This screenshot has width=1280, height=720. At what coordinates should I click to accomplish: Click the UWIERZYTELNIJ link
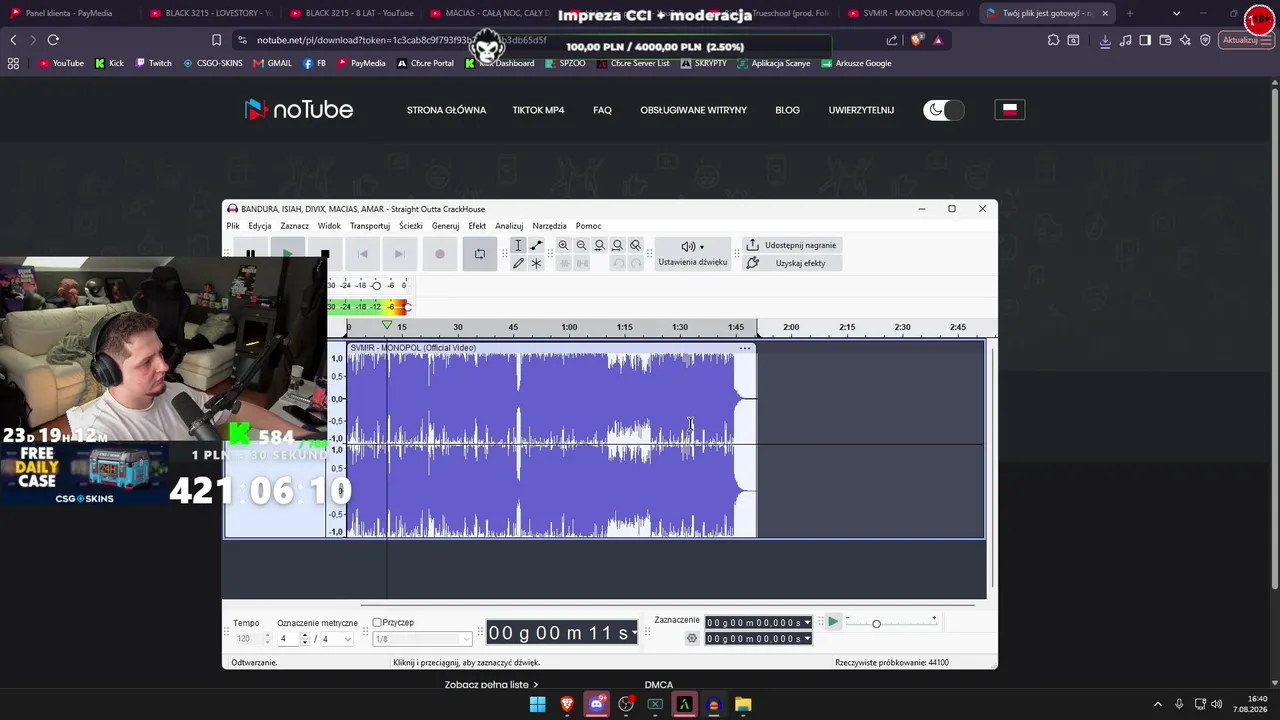[x=861, y=110]
